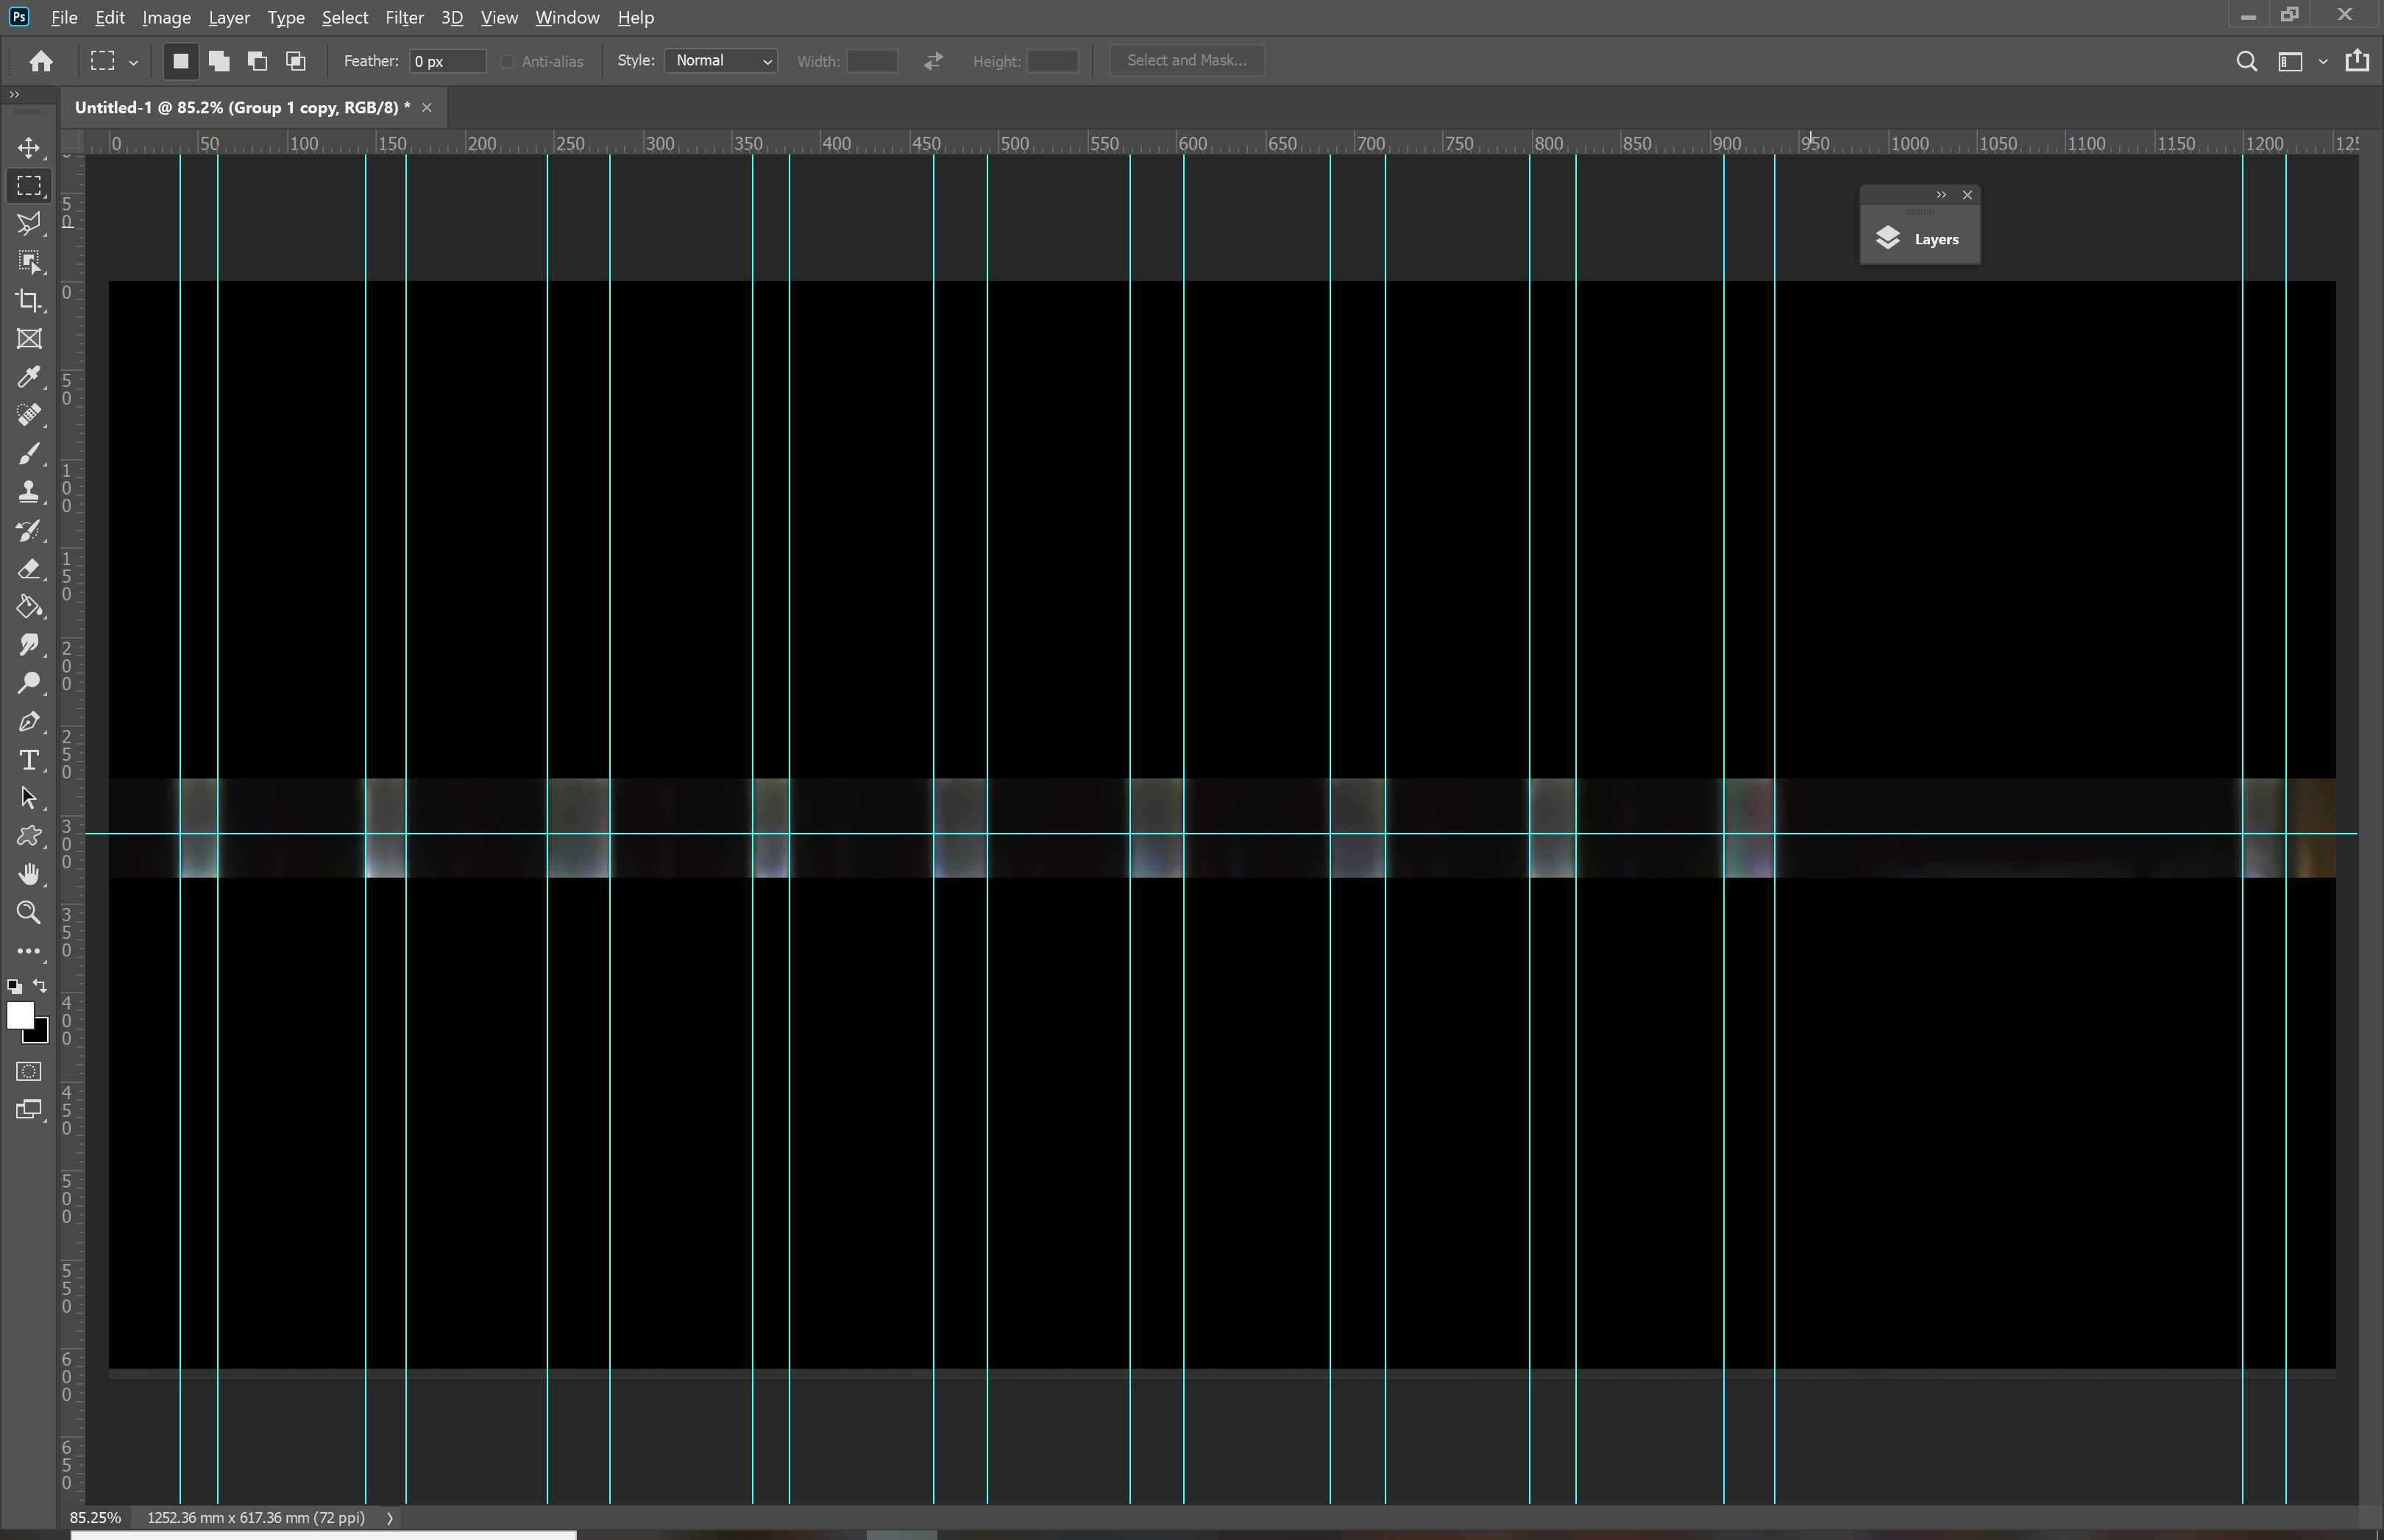Select the History Brush tool

tap(29, 530)
